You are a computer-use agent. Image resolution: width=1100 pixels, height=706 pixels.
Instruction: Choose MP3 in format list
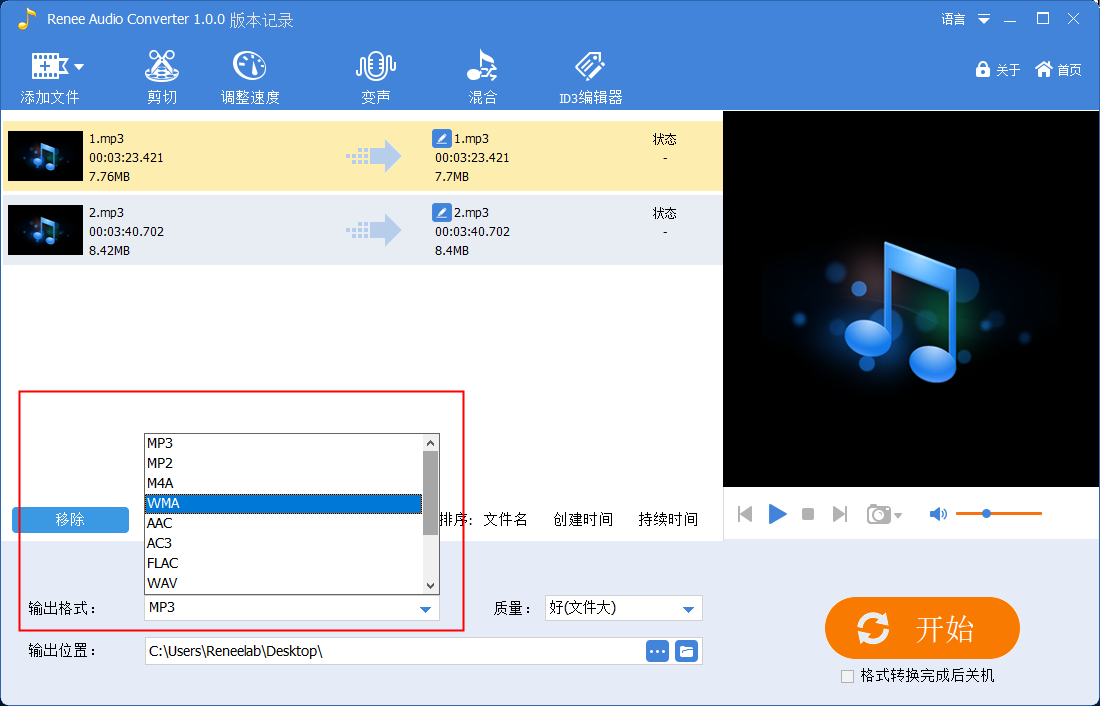283,444
